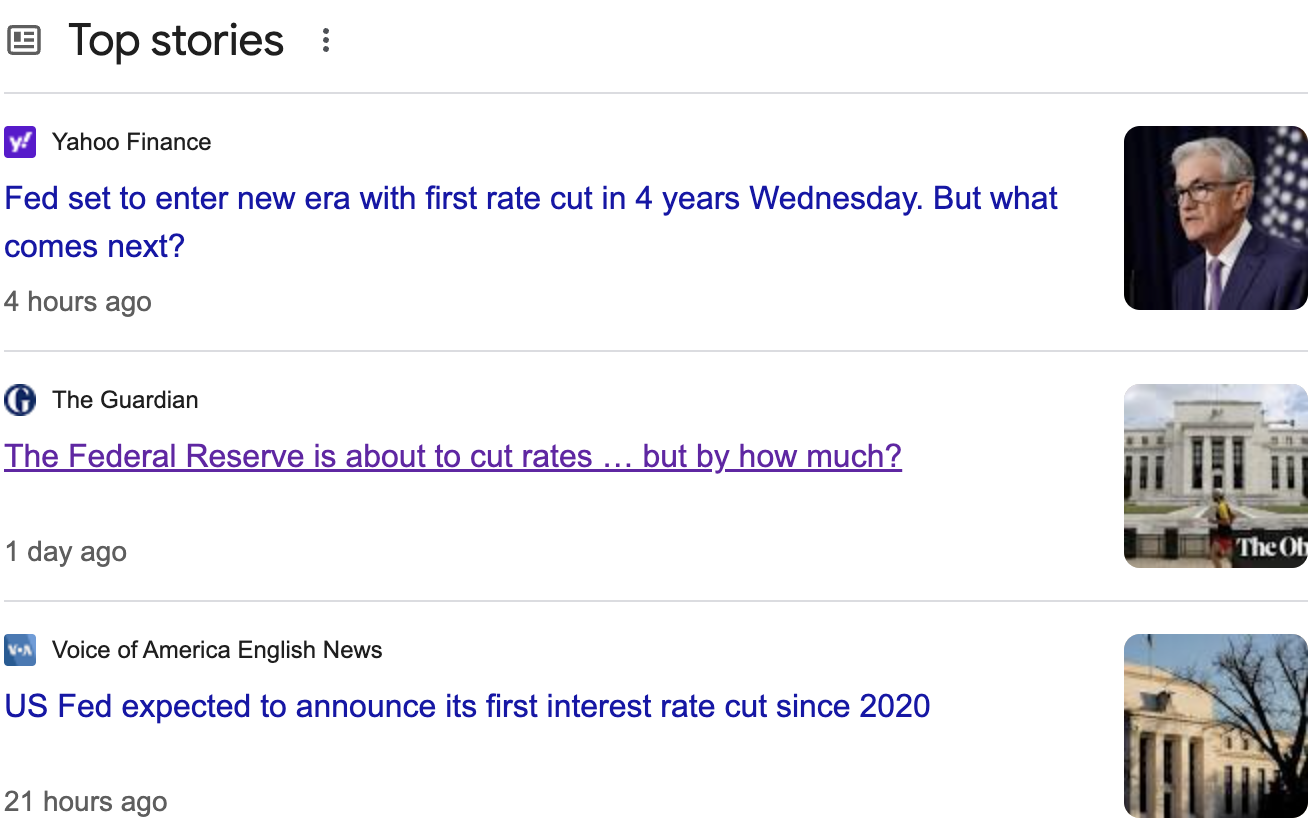
Task: Click The Guardian source name
Action: (x=125, y=400)
